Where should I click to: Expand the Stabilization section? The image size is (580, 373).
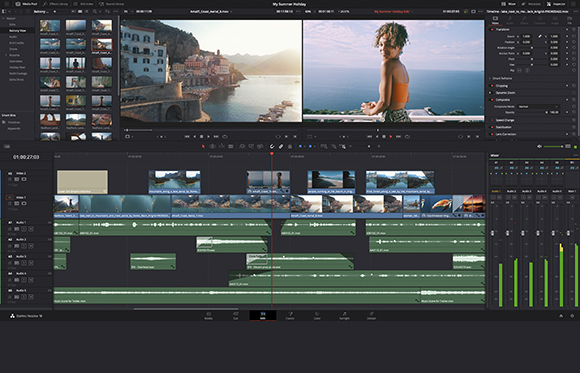point(504,127)
